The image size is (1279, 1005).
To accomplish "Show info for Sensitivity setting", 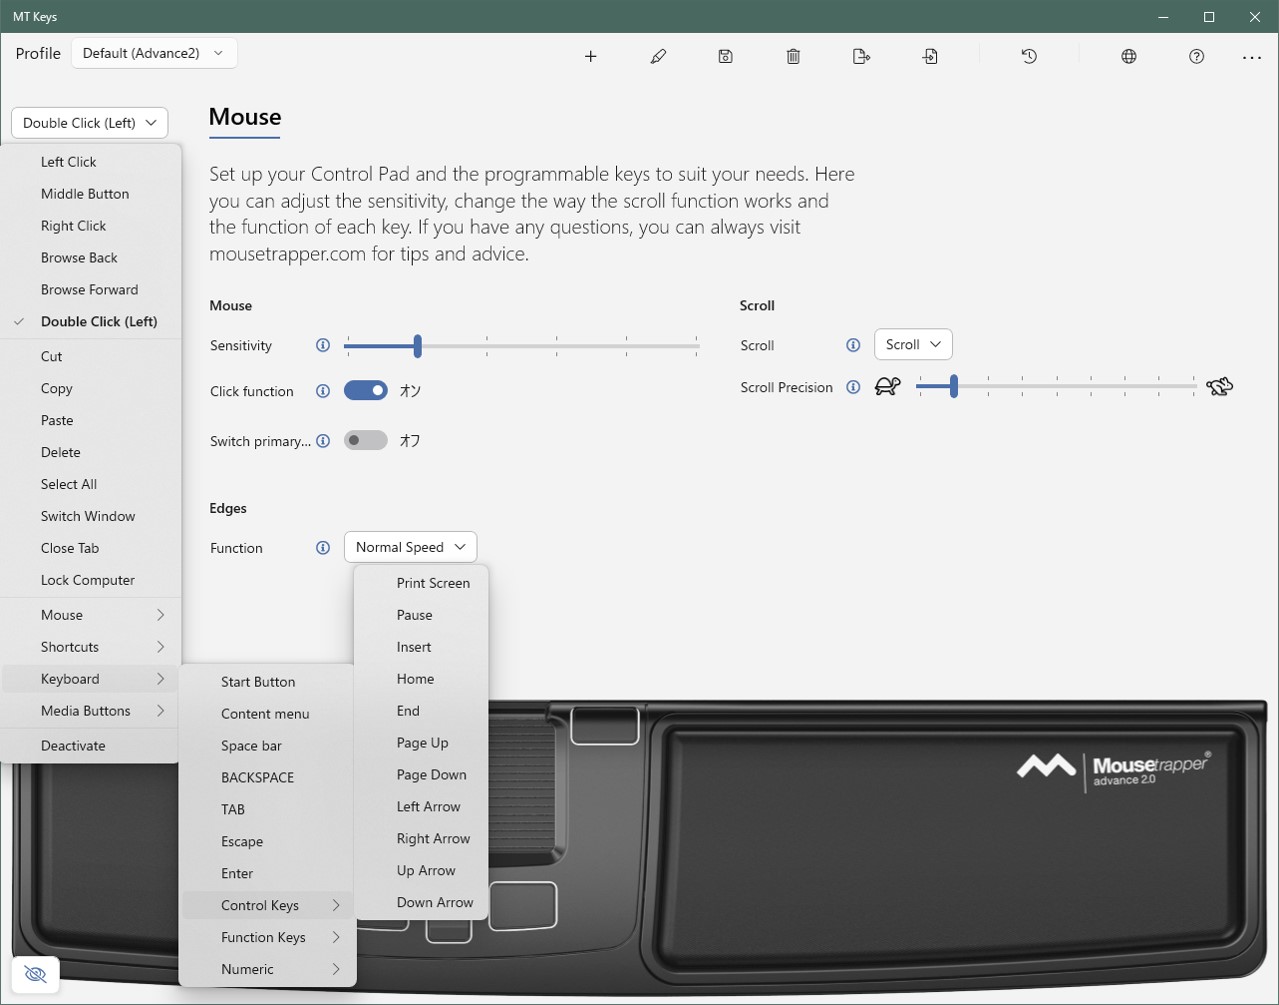I will point(323,345).
